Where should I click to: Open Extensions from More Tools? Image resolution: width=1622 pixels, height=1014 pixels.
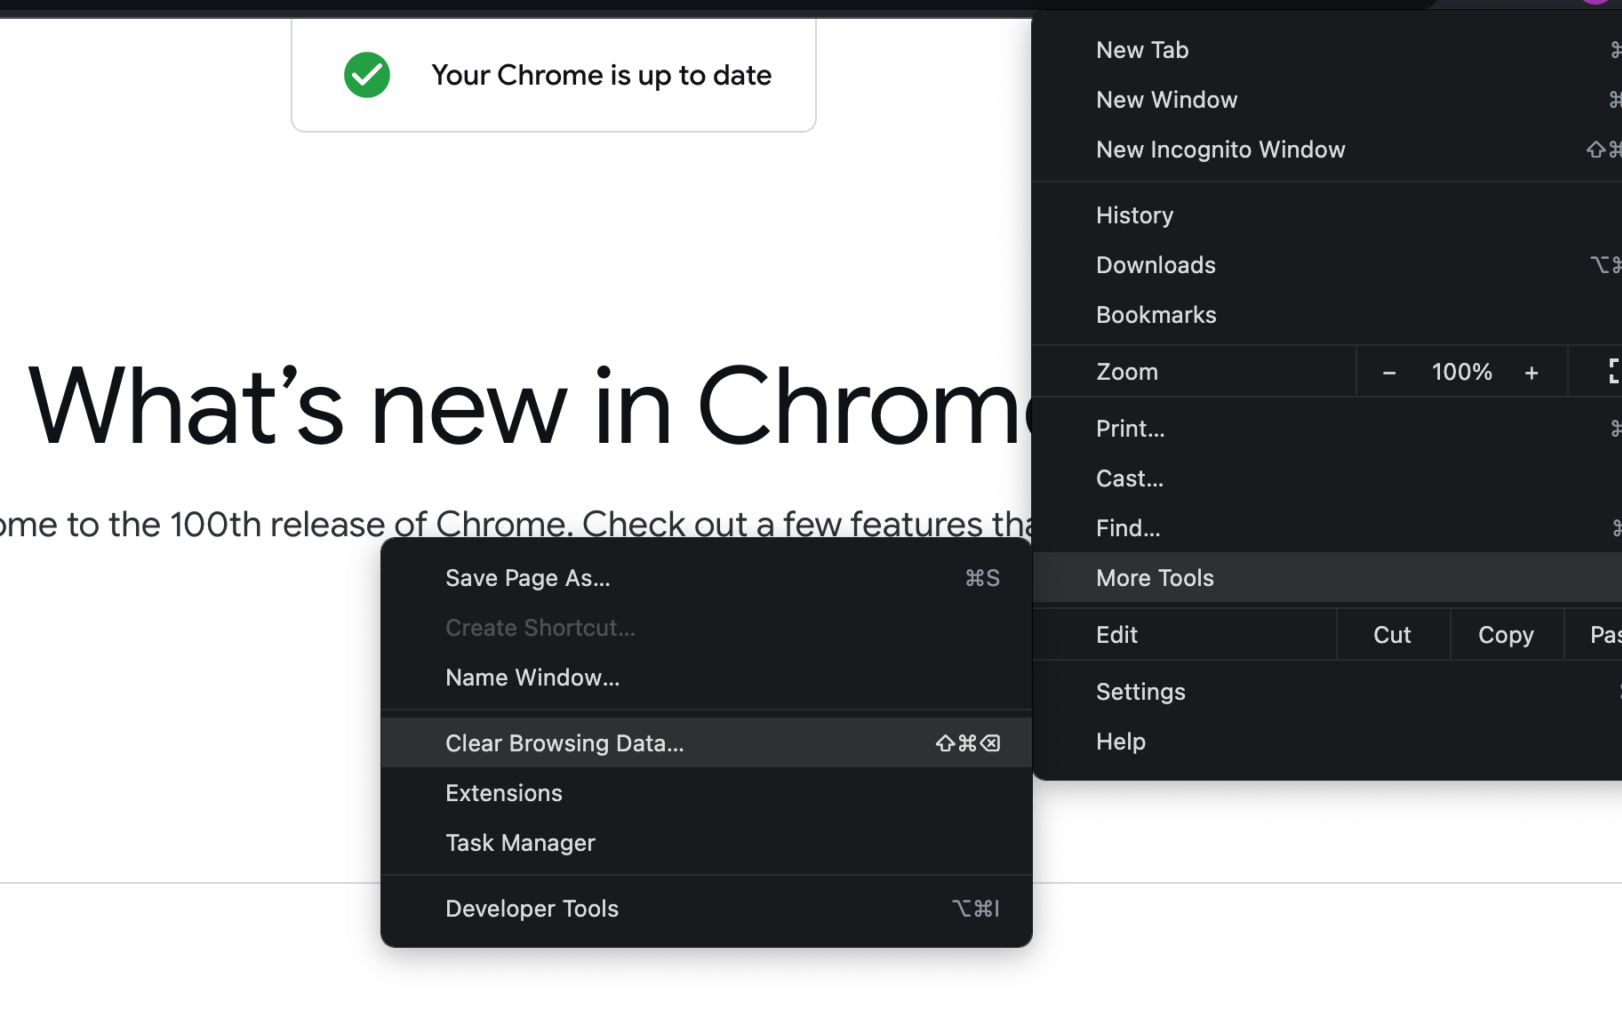(706, 793)
